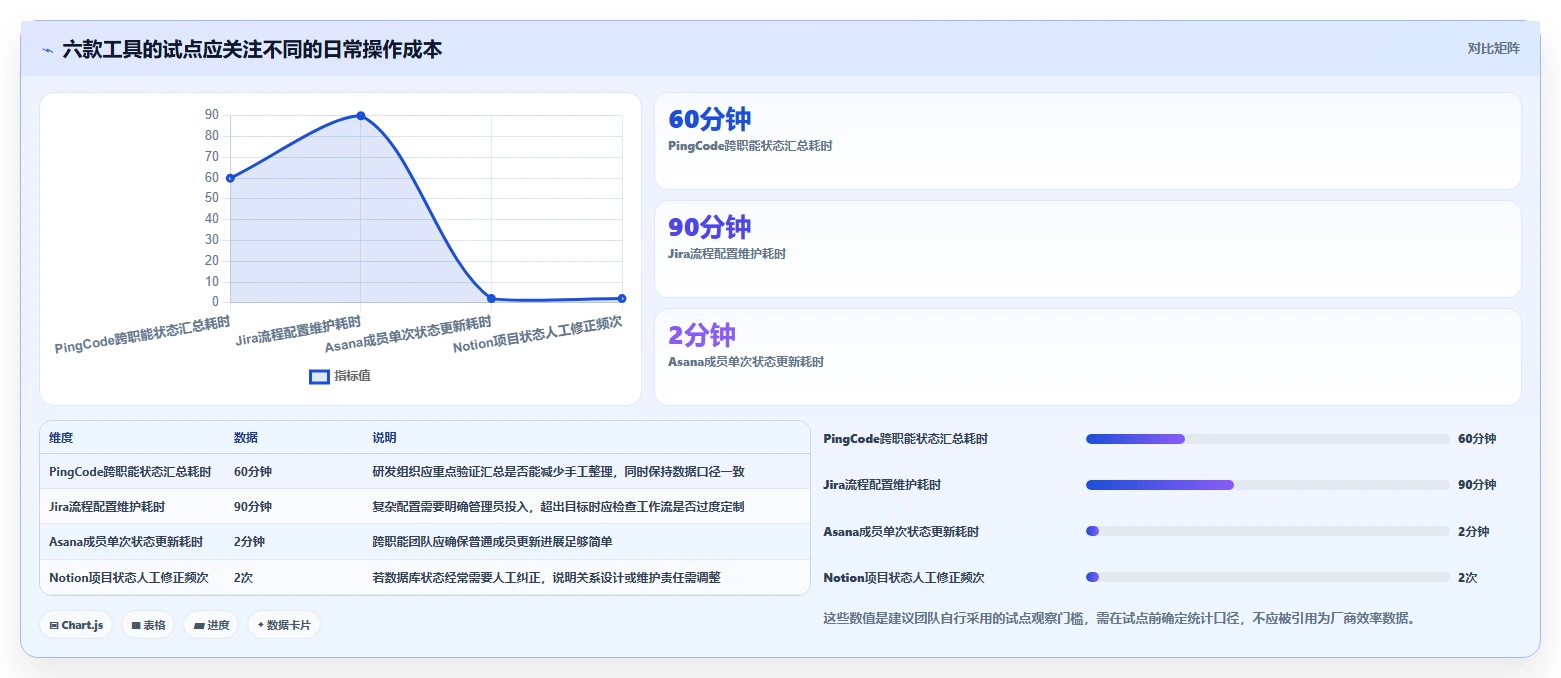Click the 跨职能团队应确保普通成员 description cell
1561x678 pixels.
click(492, 542)
